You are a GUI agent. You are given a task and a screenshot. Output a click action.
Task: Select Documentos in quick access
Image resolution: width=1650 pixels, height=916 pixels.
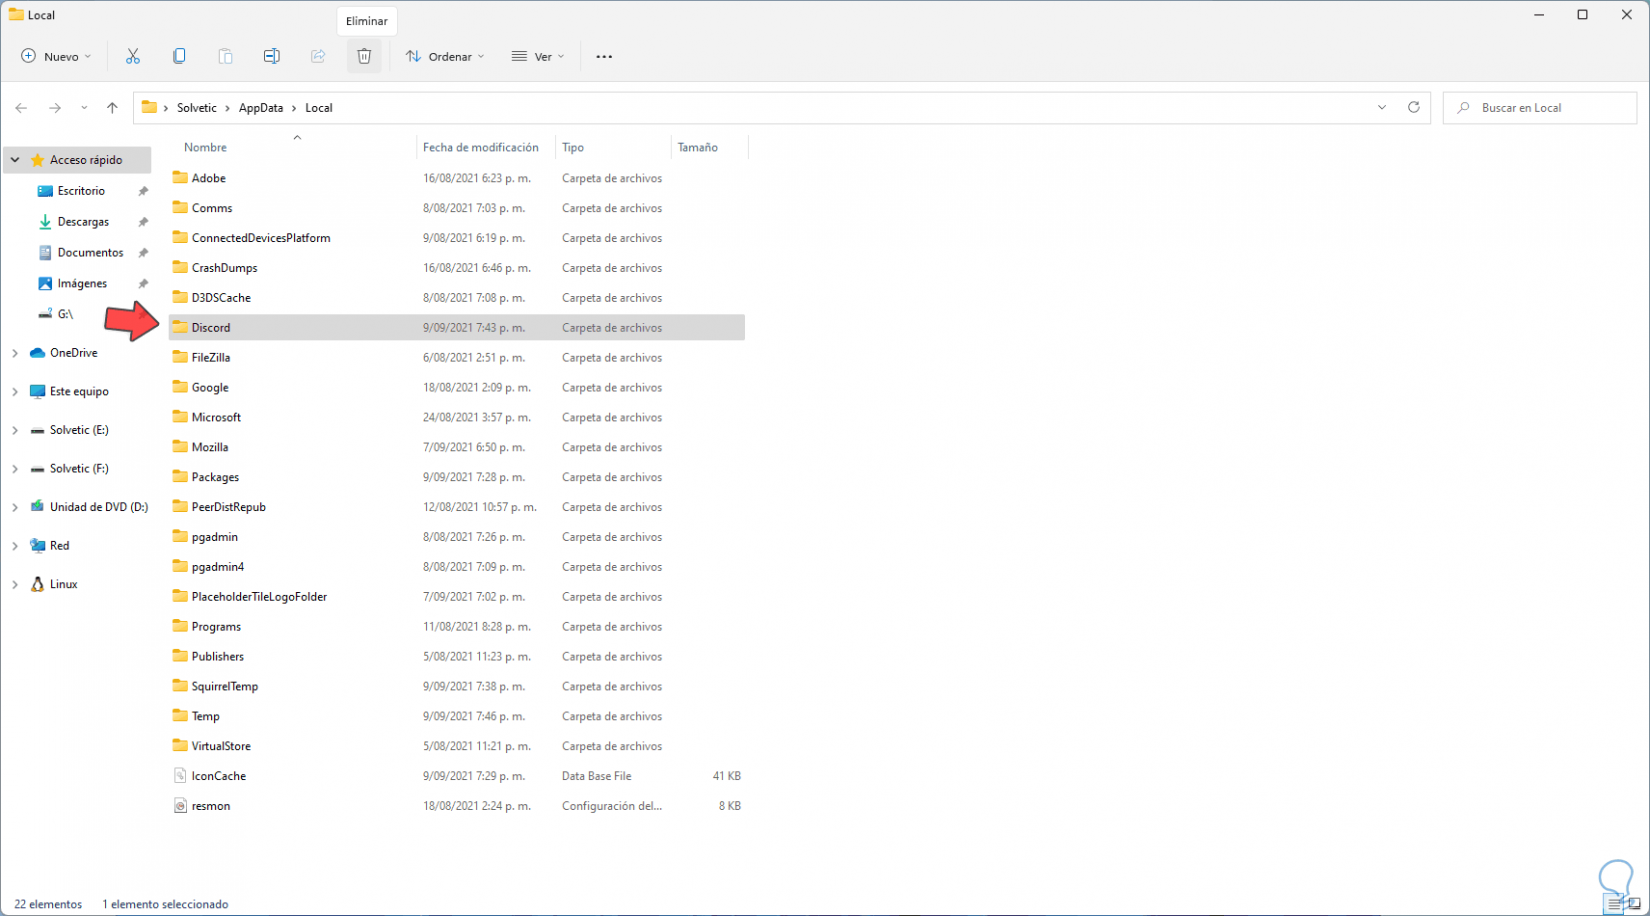coord(90,253)
